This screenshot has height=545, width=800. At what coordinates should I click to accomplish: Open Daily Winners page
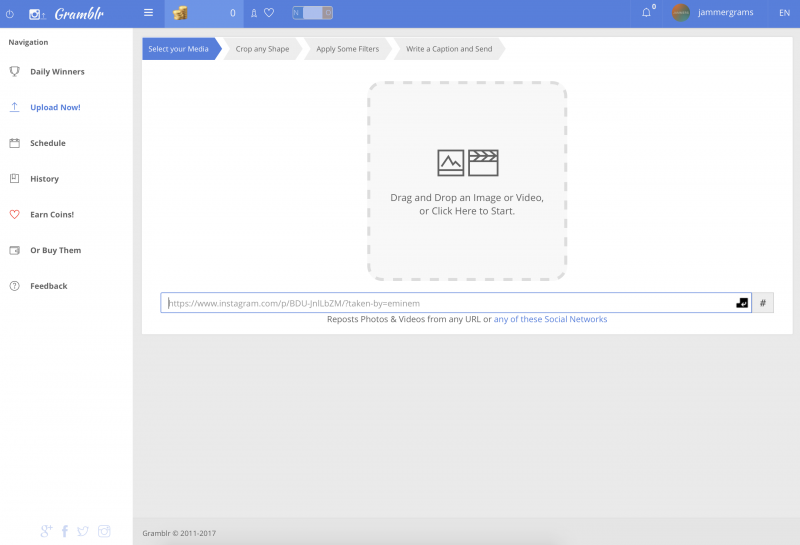click(57, 71)
